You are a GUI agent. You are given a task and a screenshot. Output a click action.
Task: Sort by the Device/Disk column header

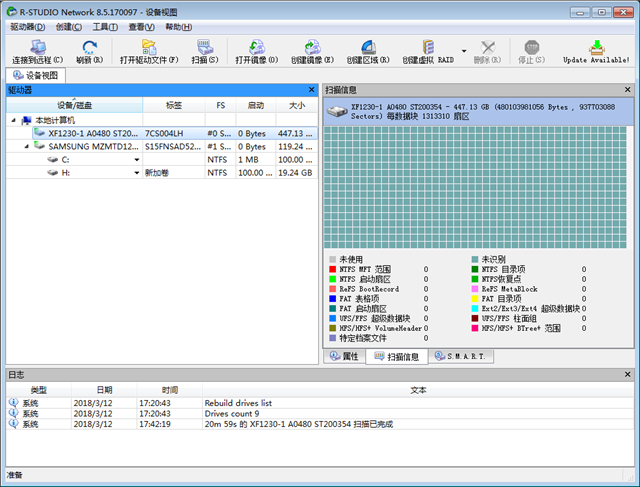pyautogui.click(x=74, y=105)
